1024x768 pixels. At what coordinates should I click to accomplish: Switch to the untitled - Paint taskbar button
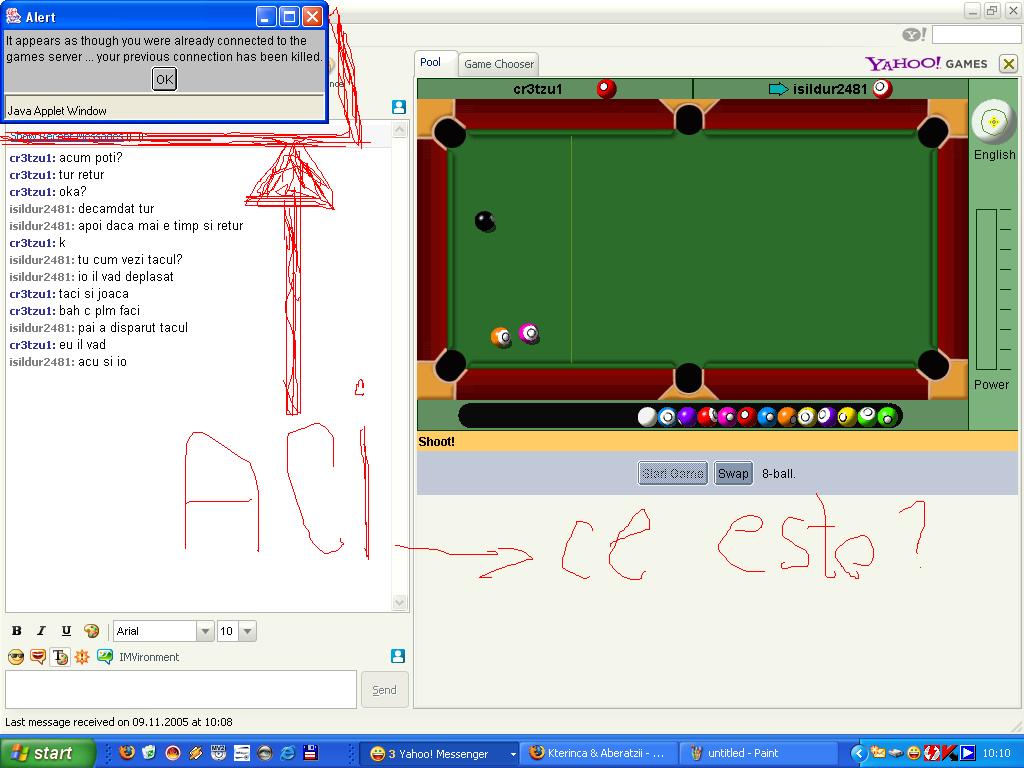(x=758, y=754)
